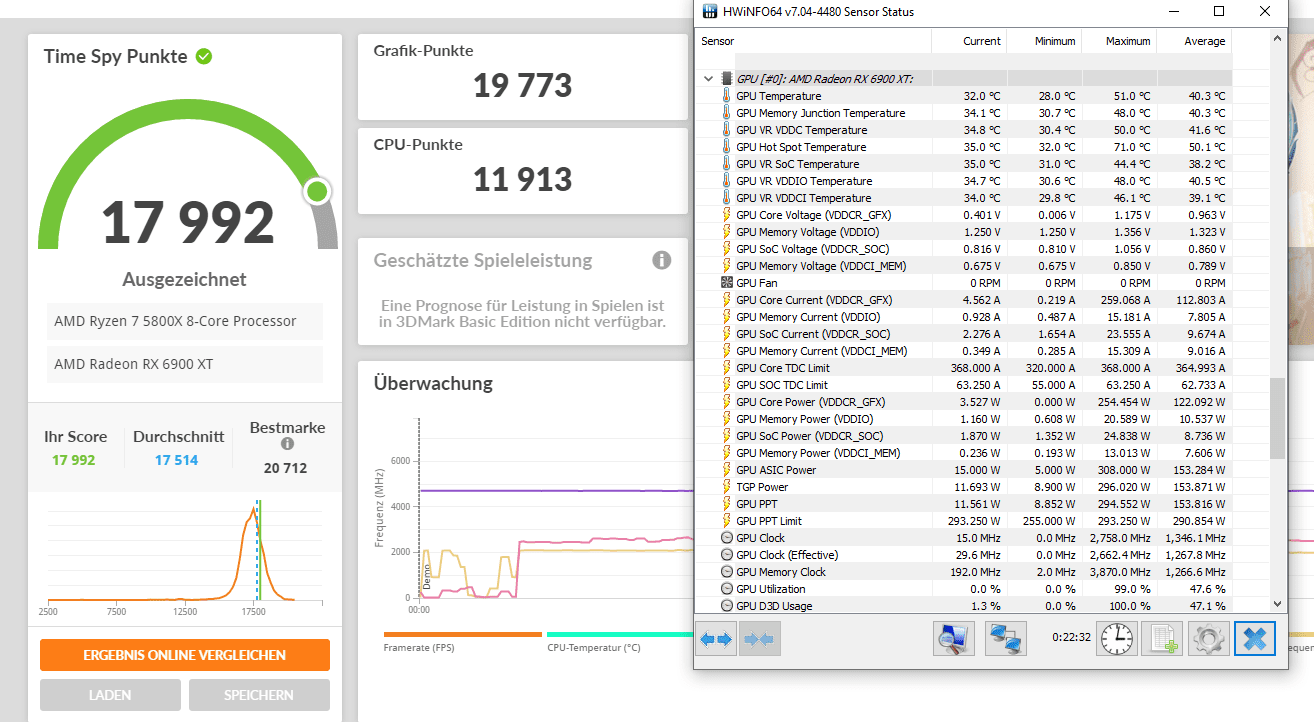Maximize the HWiNFO64 Sensor Status window
This screenshot has height=722, width=1314.
coord(1219,12)
